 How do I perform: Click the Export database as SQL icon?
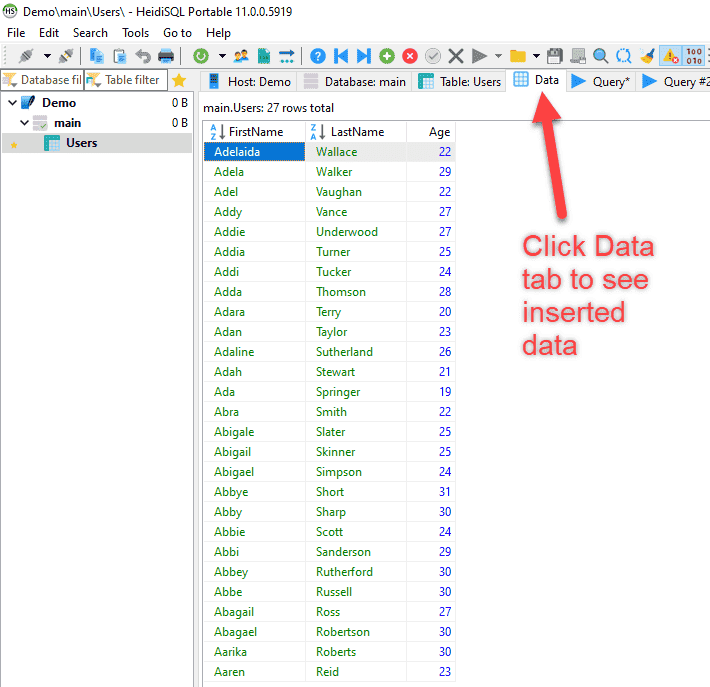[264, 56]
